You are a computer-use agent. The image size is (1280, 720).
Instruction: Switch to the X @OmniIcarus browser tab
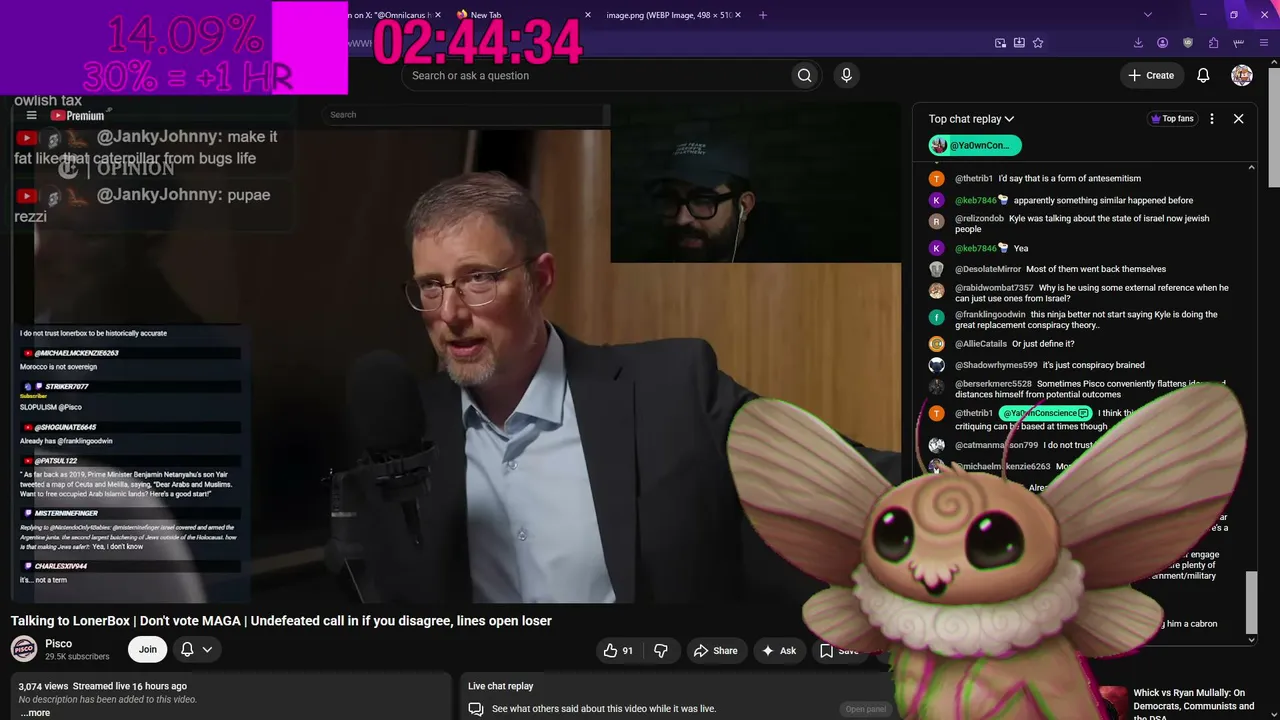coord(395,15)
